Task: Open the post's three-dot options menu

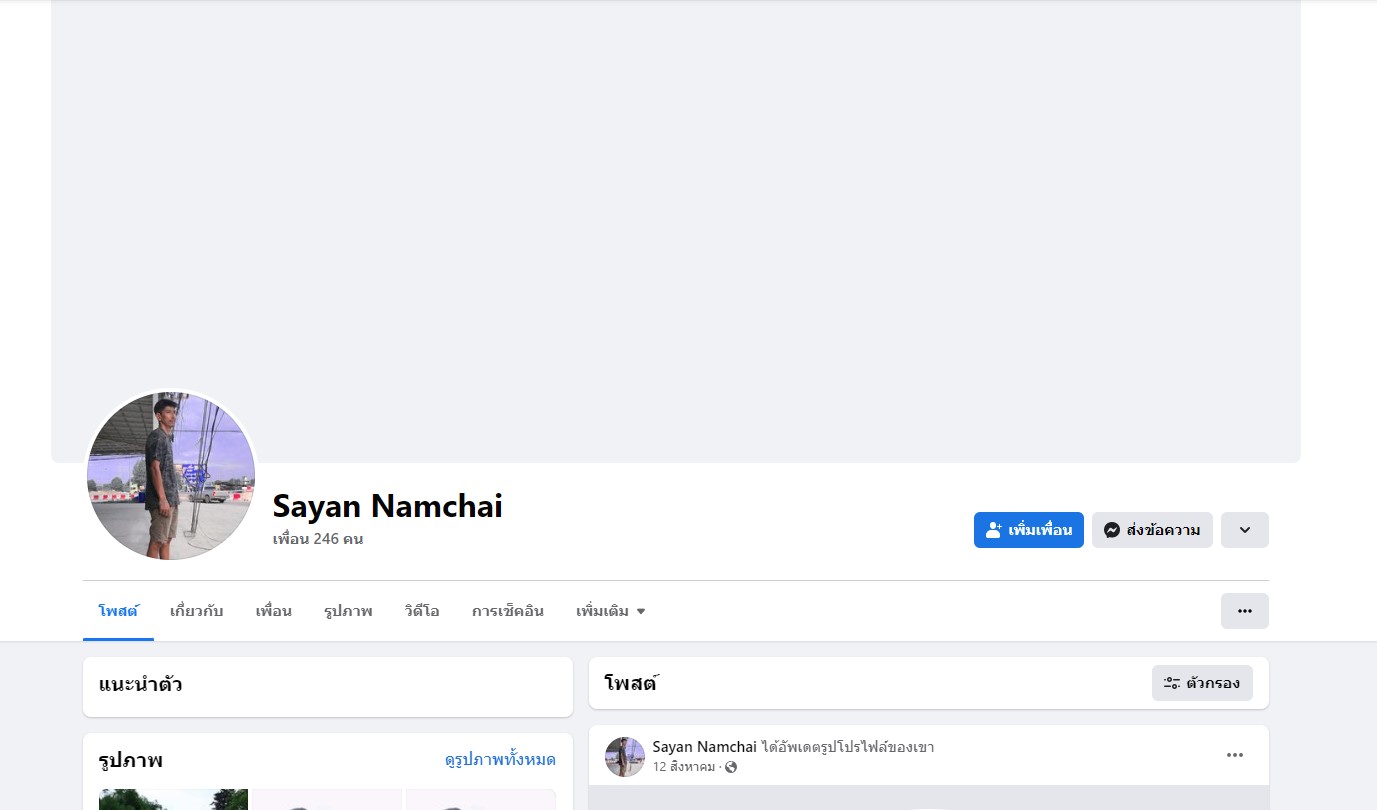Action: coord(1235,755)
